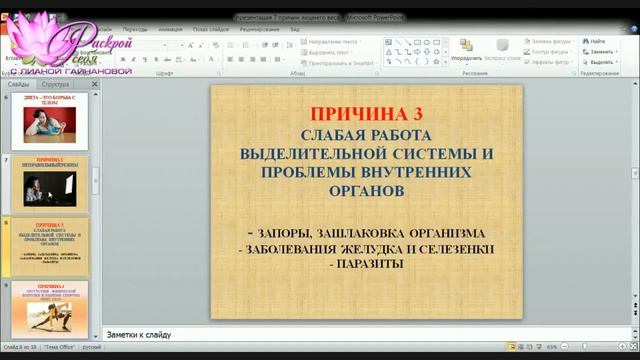Pick the arrow line shape
The width and height of the screenshot is (640, 360).
coord(407,42)
